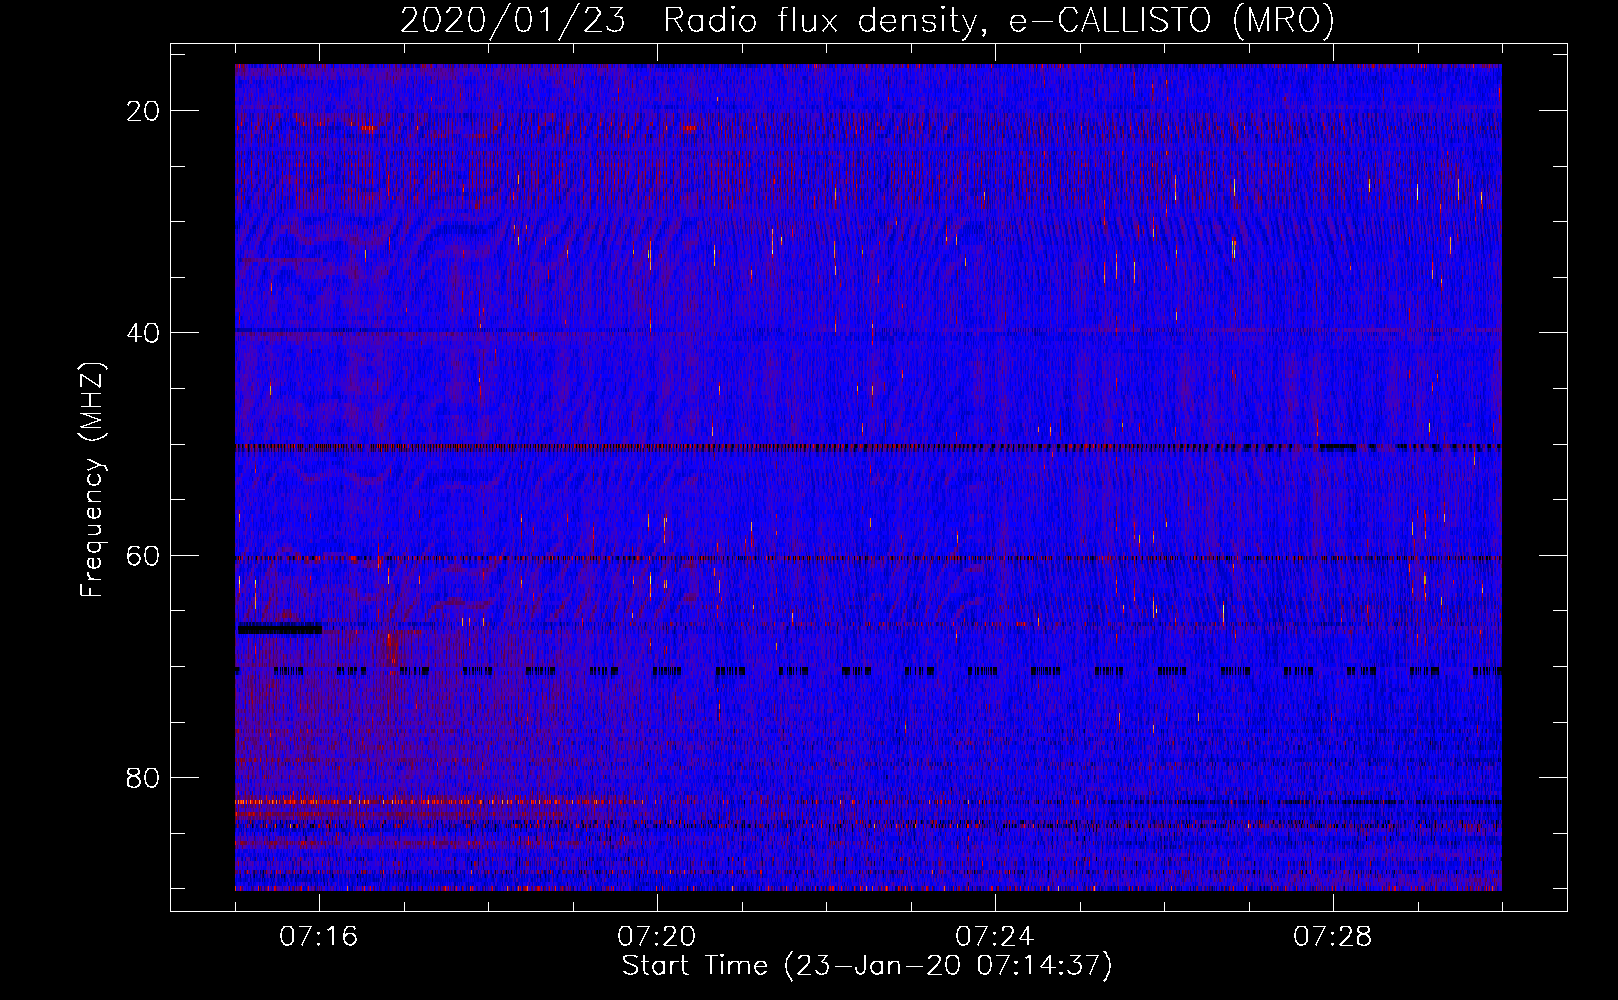1618x1000 pixels.
Task: Click the time tick label 07:28
Action: point(1333,937)
